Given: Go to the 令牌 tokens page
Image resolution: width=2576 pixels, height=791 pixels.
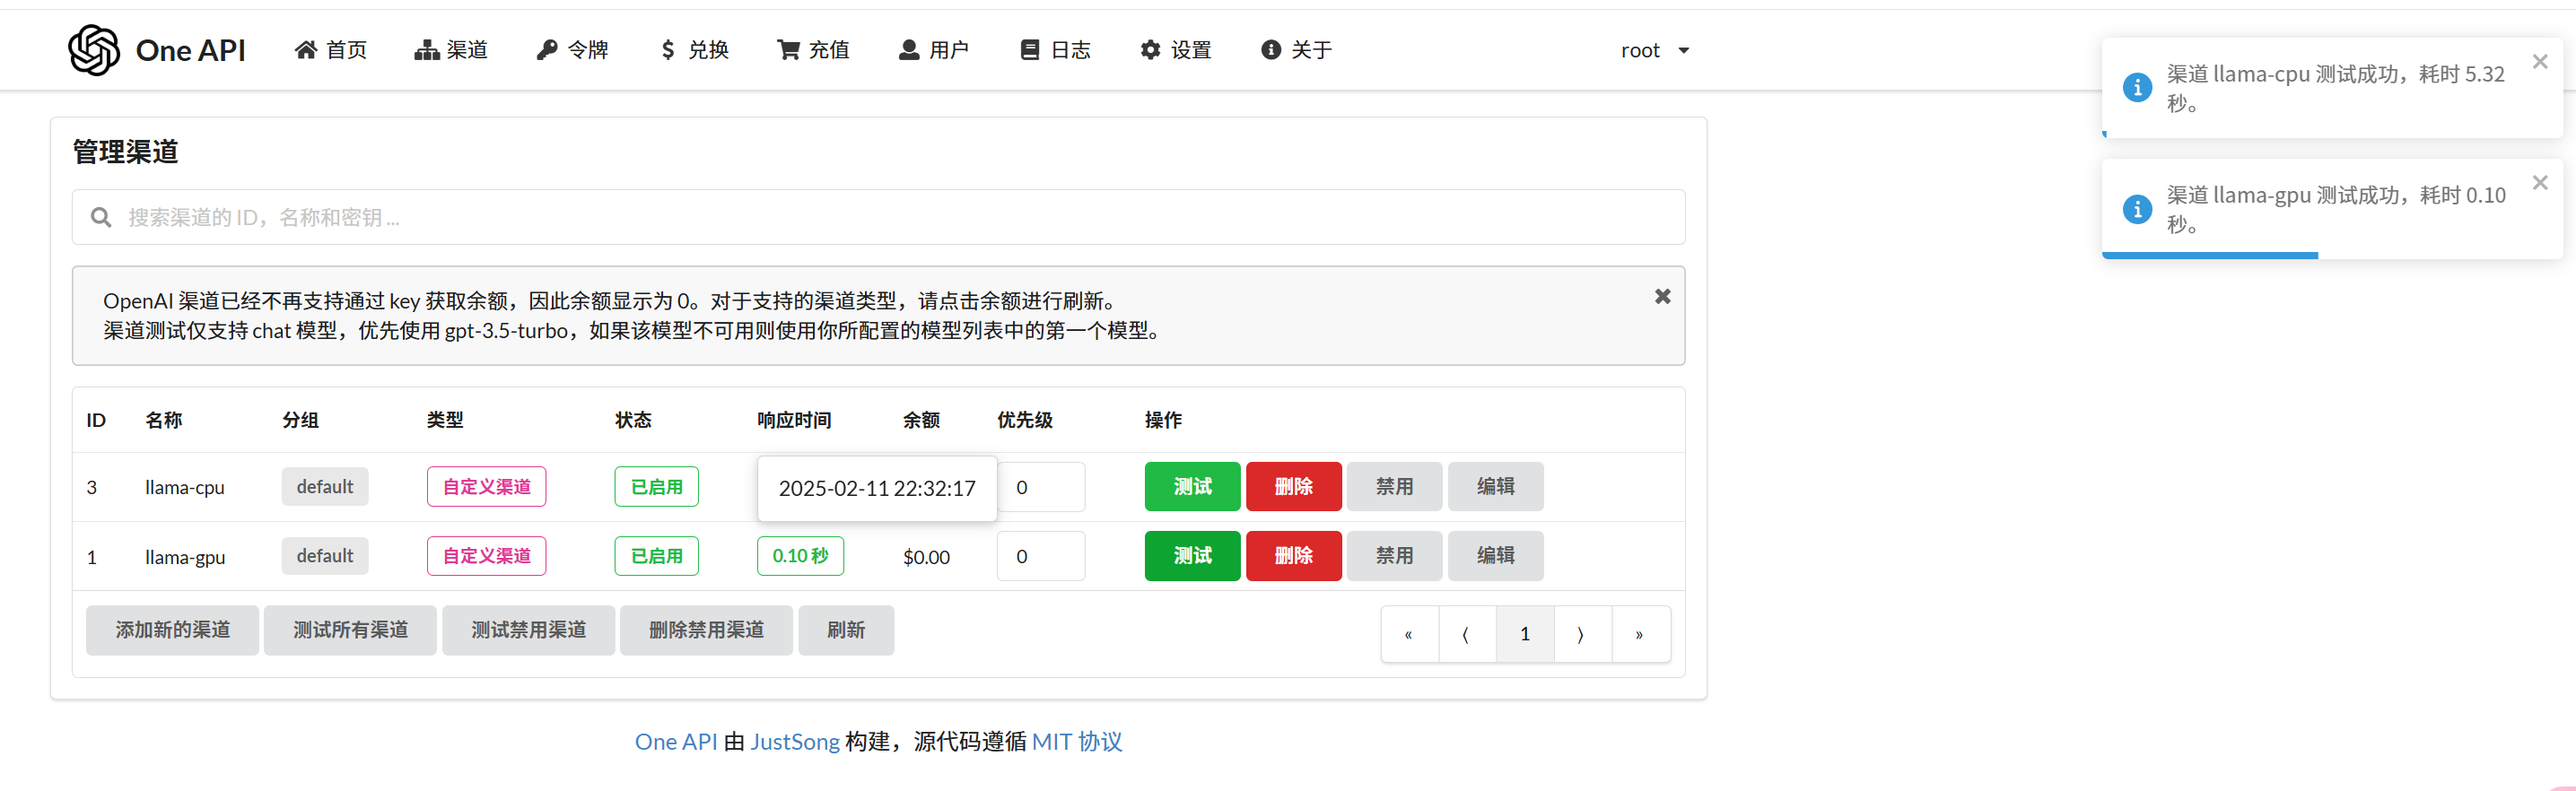Looking at the screenshot, I should [572, 50].
